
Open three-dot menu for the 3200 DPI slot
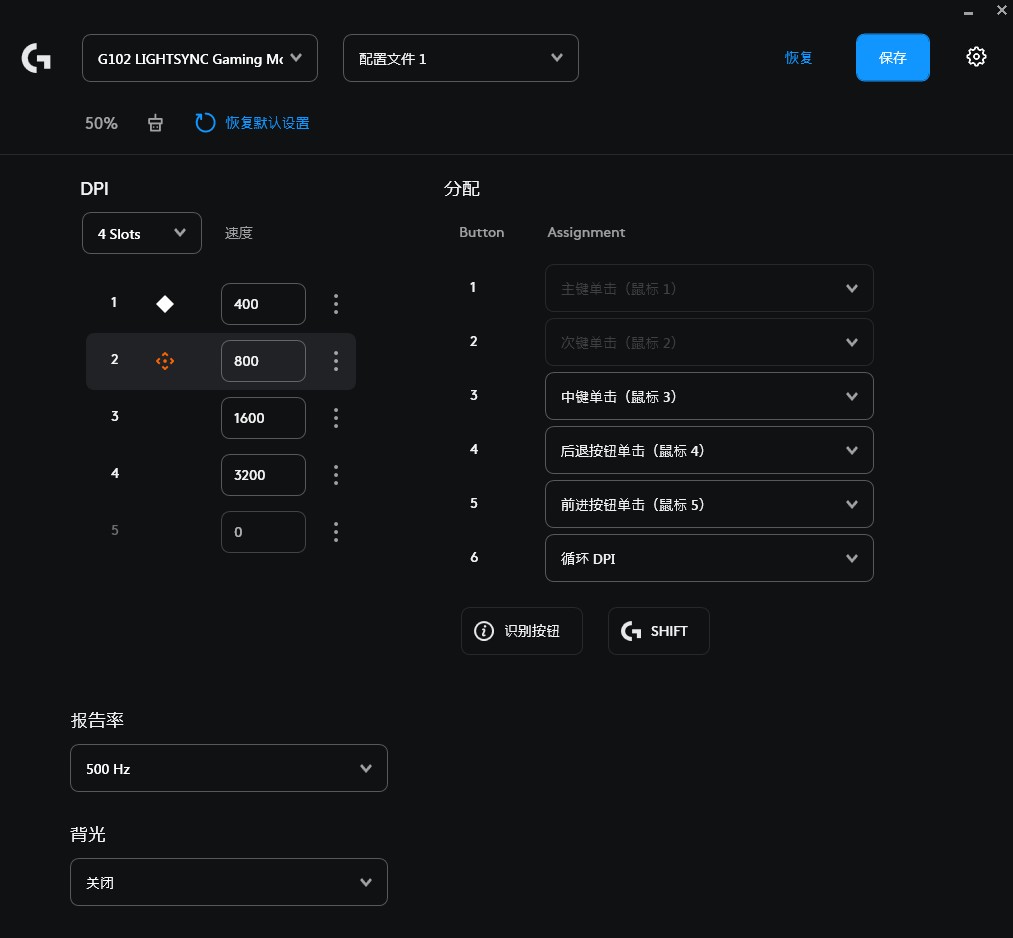click(336, 475)
